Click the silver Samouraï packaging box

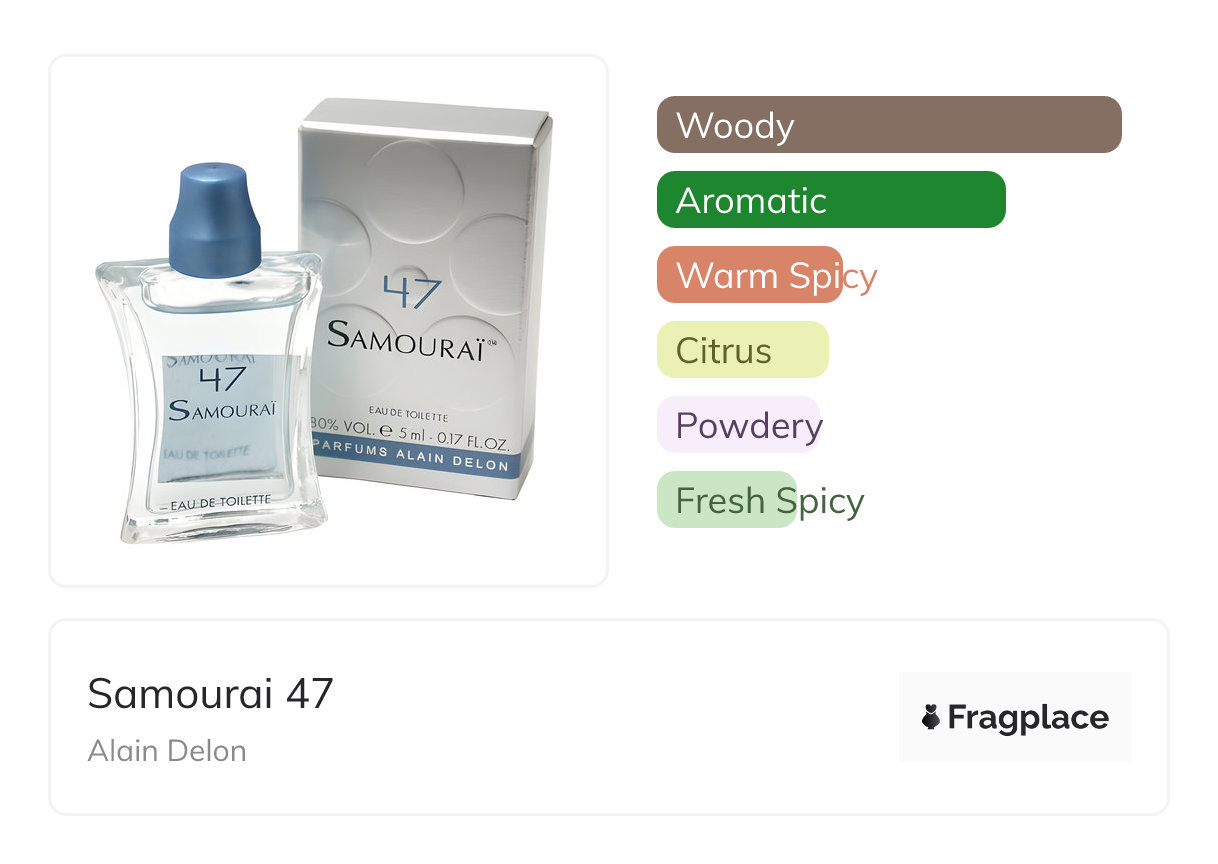[425, 298]
